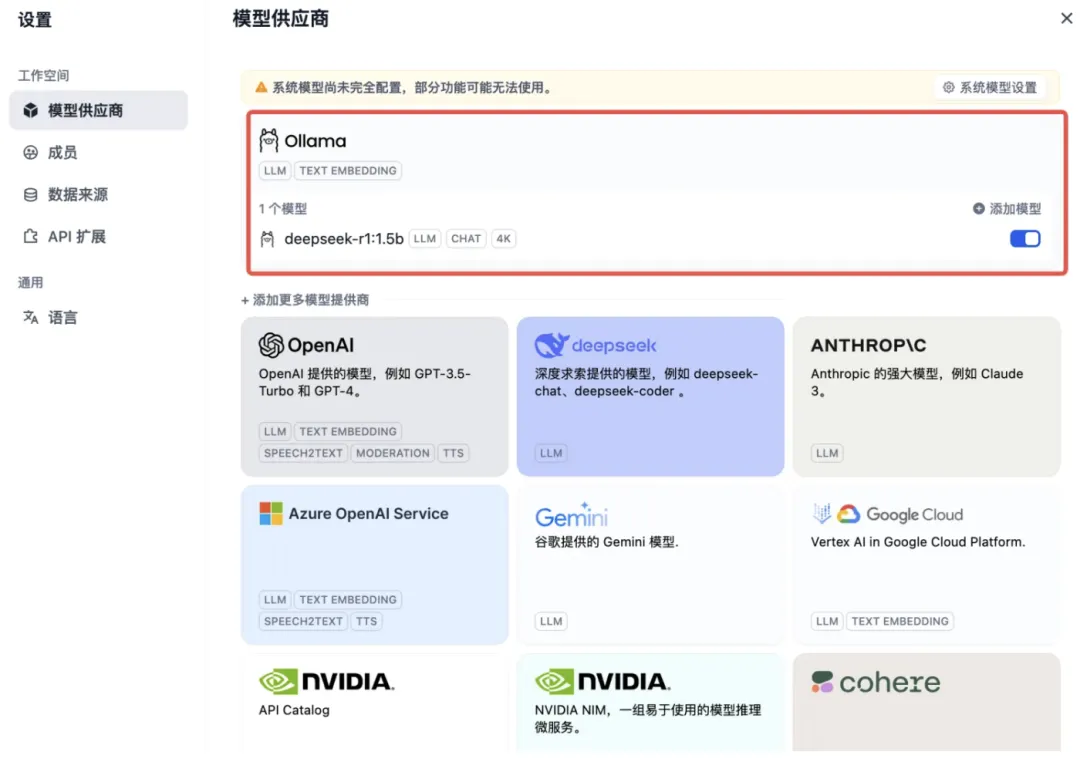The image size is (1080, 762).
Task: Click the Google Cloud logo icon
Action: click(x=849, y=514)
